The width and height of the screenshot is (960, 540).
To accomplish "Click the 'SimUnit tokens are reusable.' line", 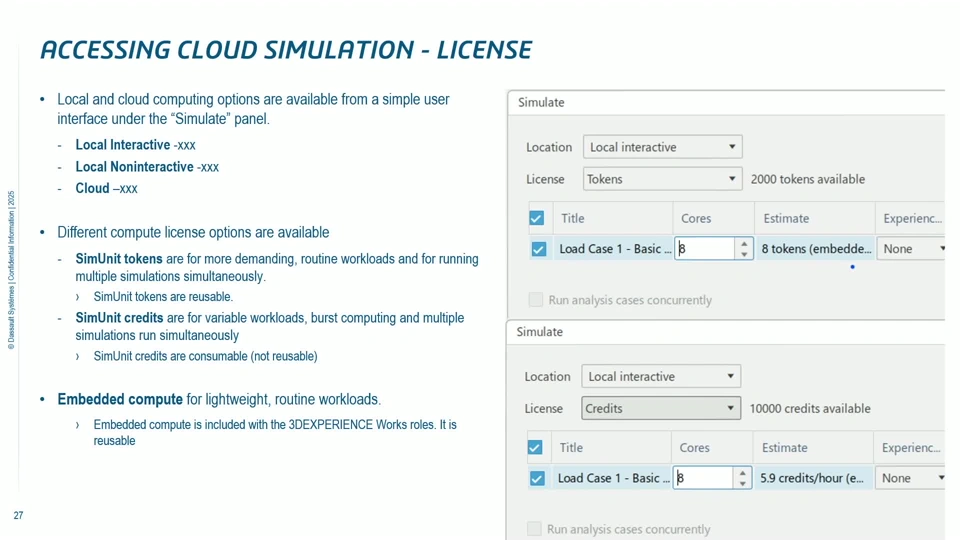I will (163, 296).
